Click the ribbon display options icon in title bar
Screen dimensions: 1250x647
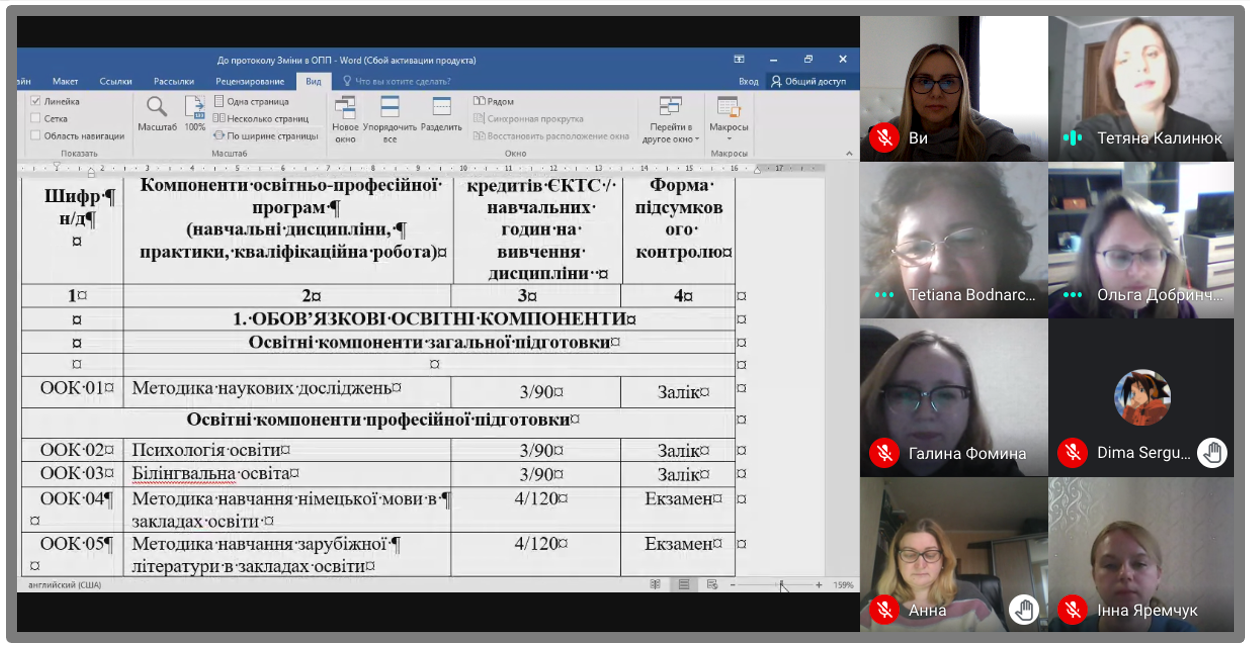pos(739,60)
